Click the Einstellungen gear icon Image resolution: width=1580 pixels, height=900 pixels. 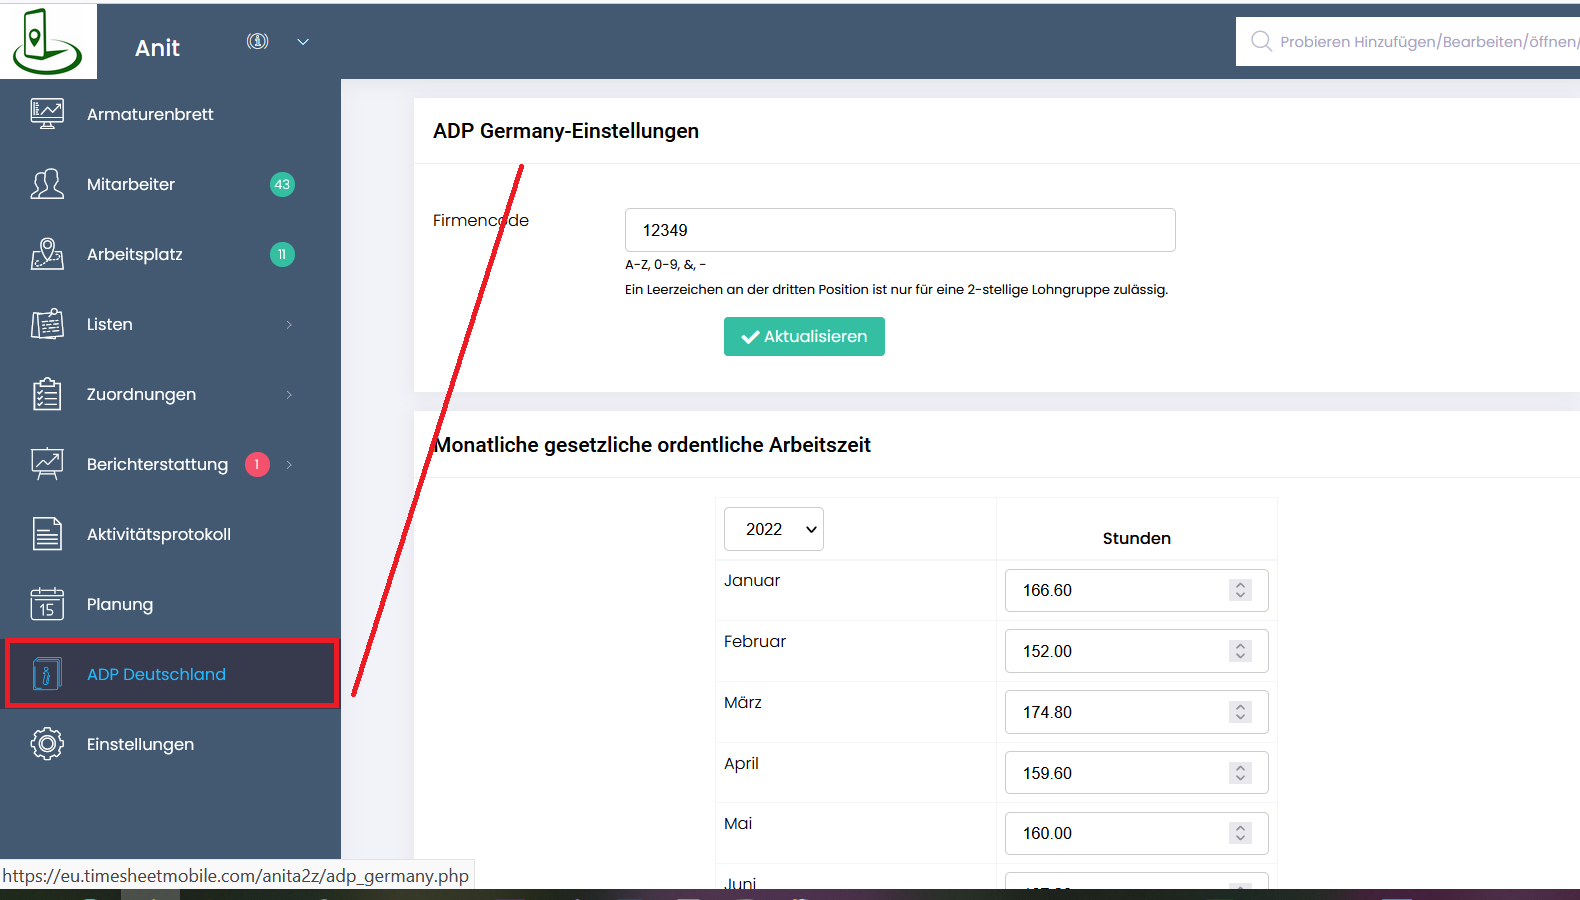point(47,744)
